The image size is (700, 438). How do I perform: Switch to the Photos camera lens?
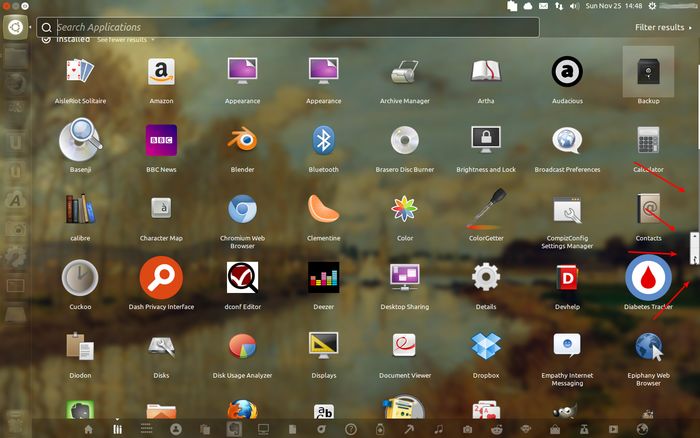[x=467, y=430]
